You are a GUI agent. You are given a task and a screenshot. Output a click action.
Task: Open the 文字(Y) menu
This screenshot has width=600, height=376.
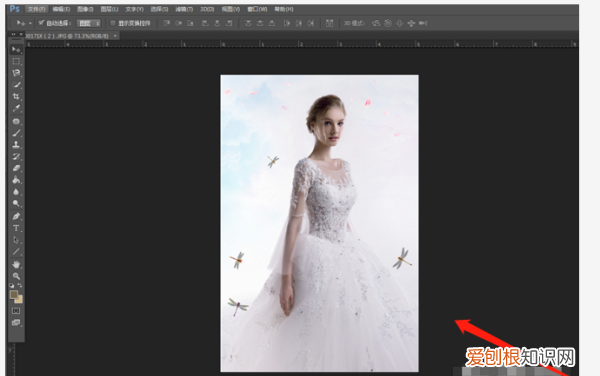coord(134,9)
